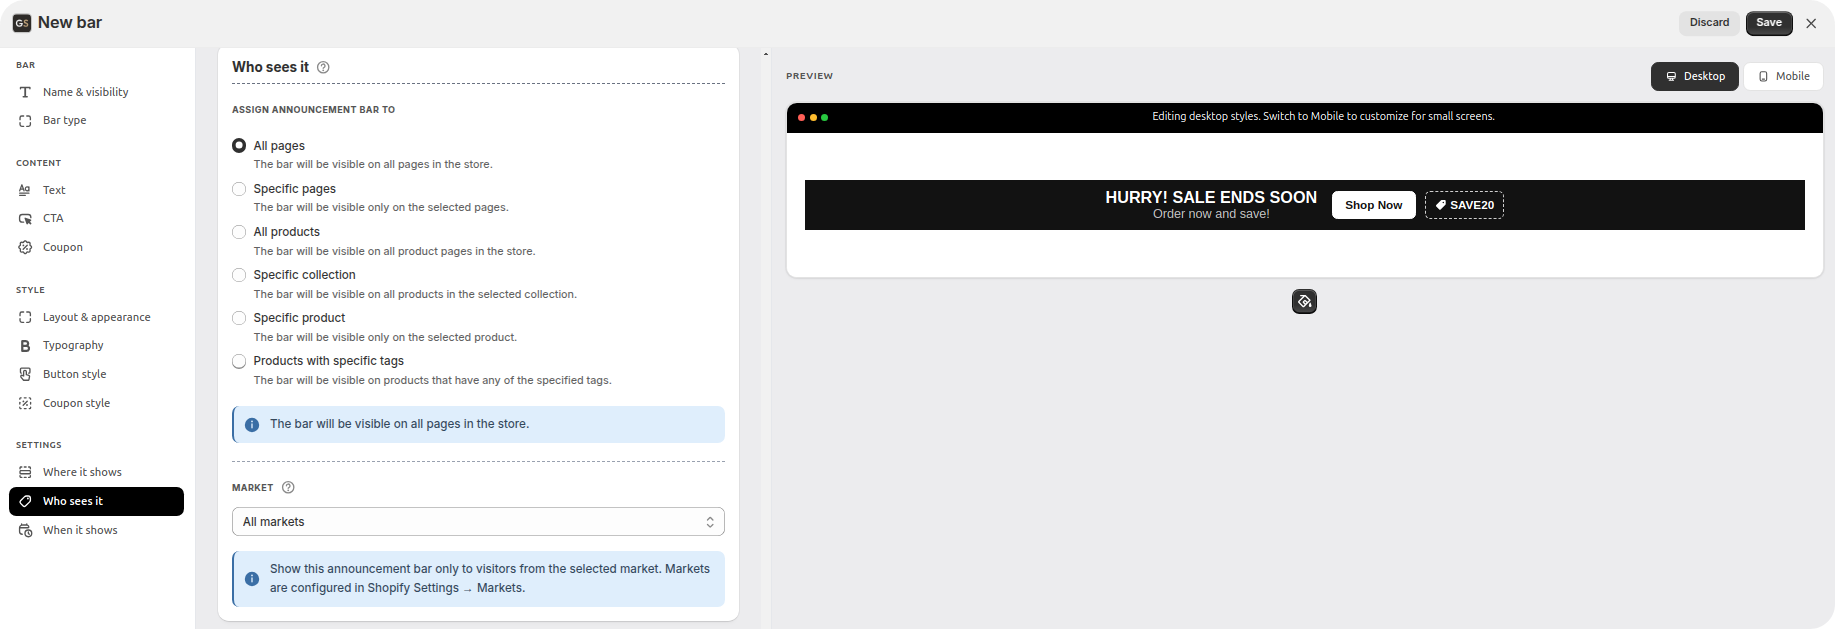Click help icon beside Who sees it heading

(323, 67)
